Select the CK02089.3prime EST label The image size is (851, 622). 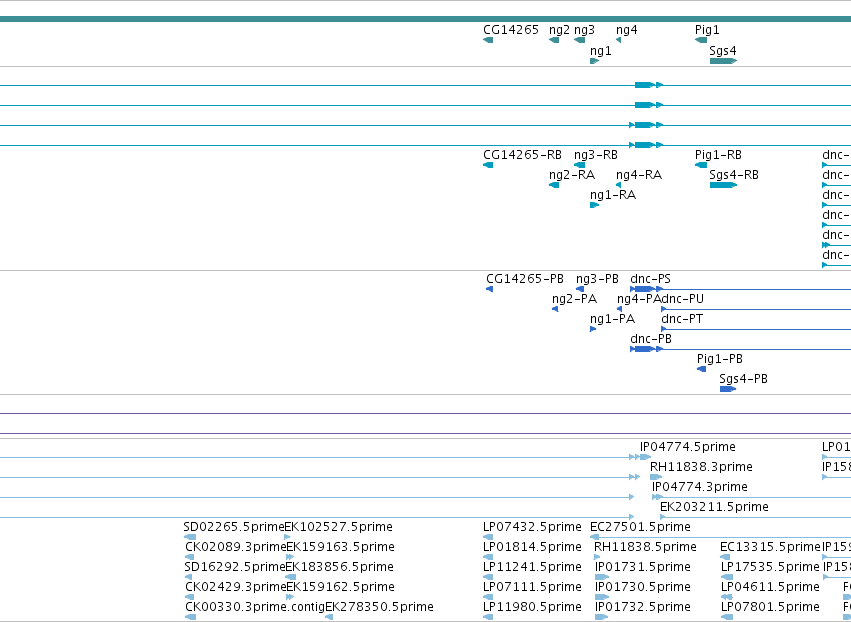point(236,547)
